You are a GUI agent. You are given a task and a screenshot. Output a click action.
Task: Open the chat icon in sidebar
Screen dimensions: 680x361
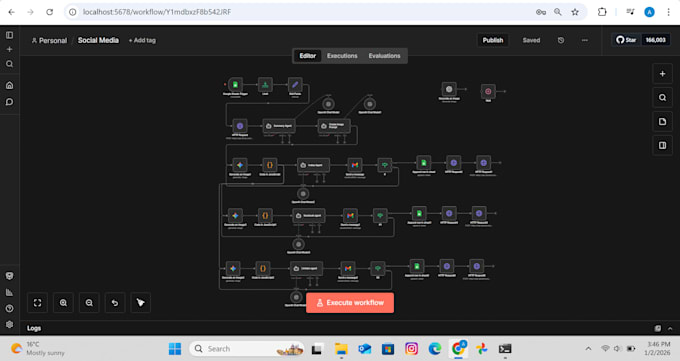(10, 102)
